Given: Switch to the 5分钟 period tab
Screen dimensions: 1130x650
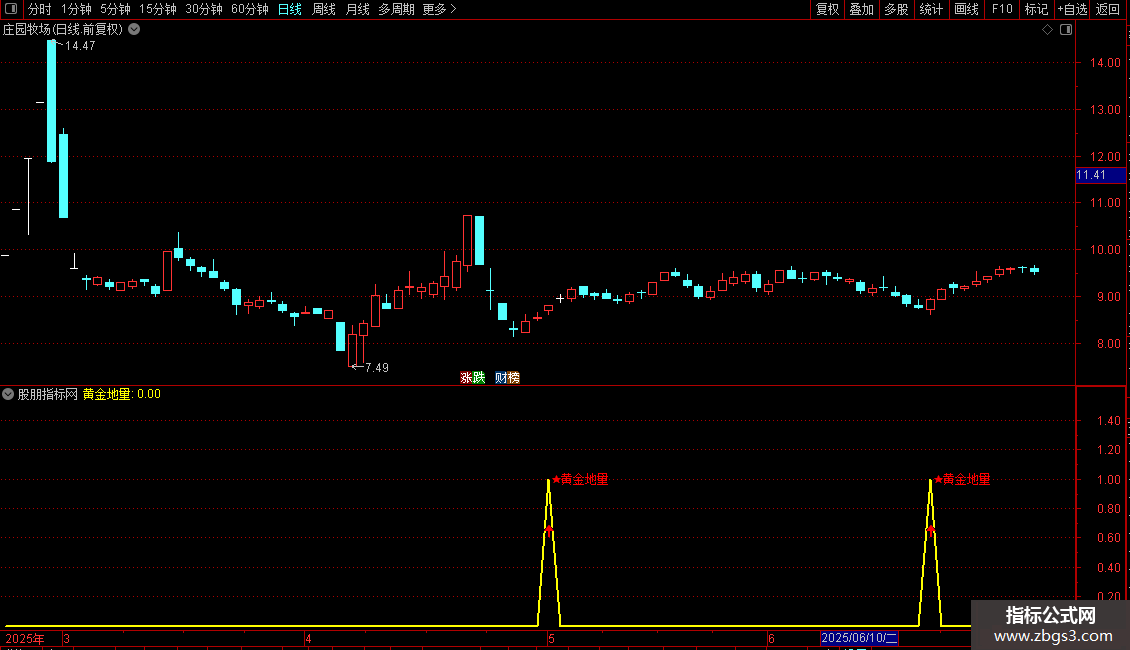Looking at the screenshot, I should pyautogui.click(x=115, y=9).
